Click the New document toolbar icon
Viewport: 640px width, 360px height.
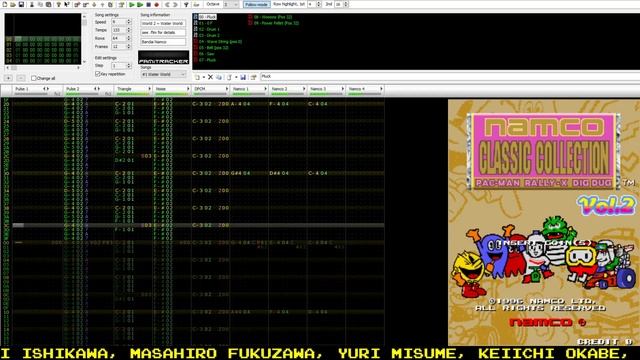pos(5,4)
